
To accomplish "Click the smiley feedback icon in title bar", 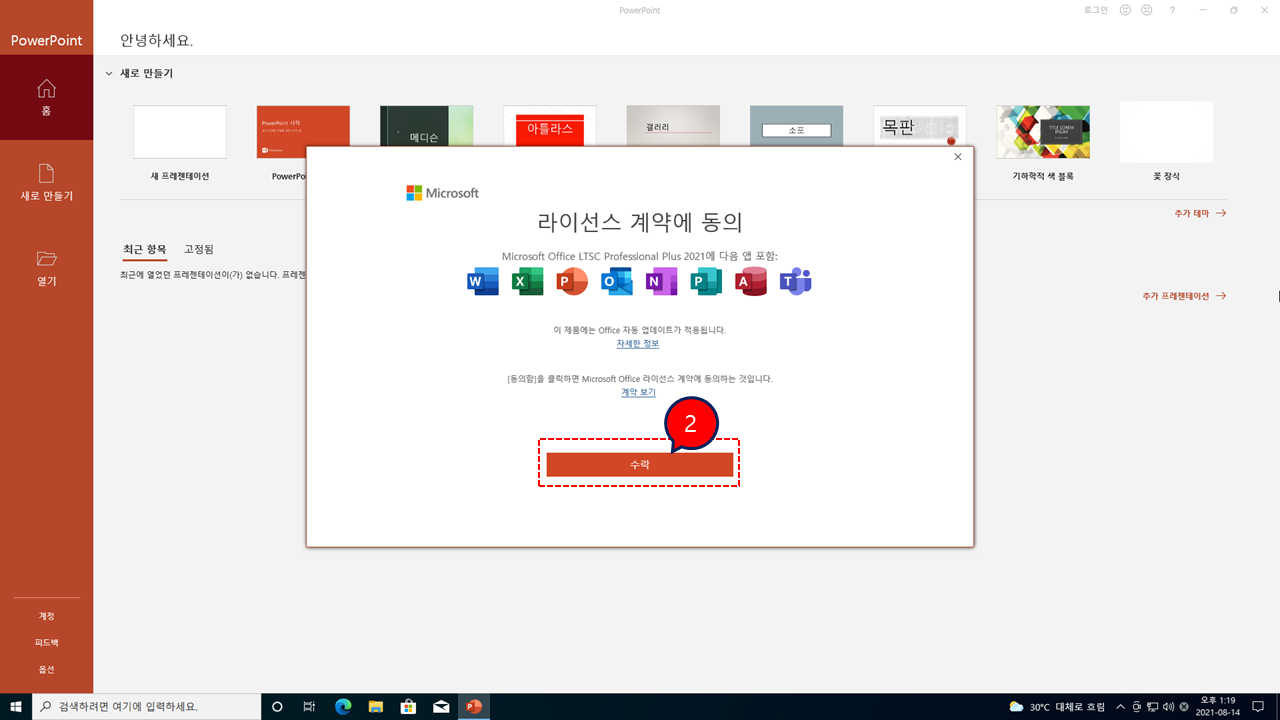I will [x=1125, y=10].
